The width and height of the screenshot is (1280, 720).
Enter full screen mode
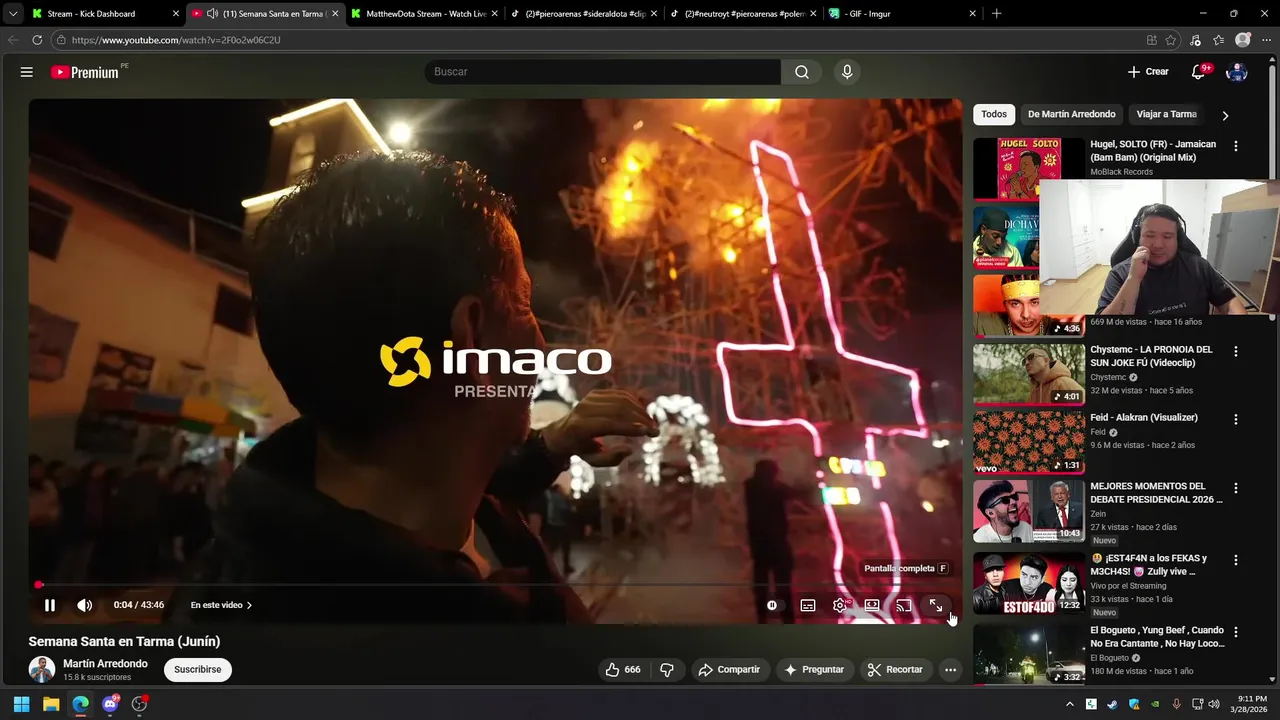point(936,605)
